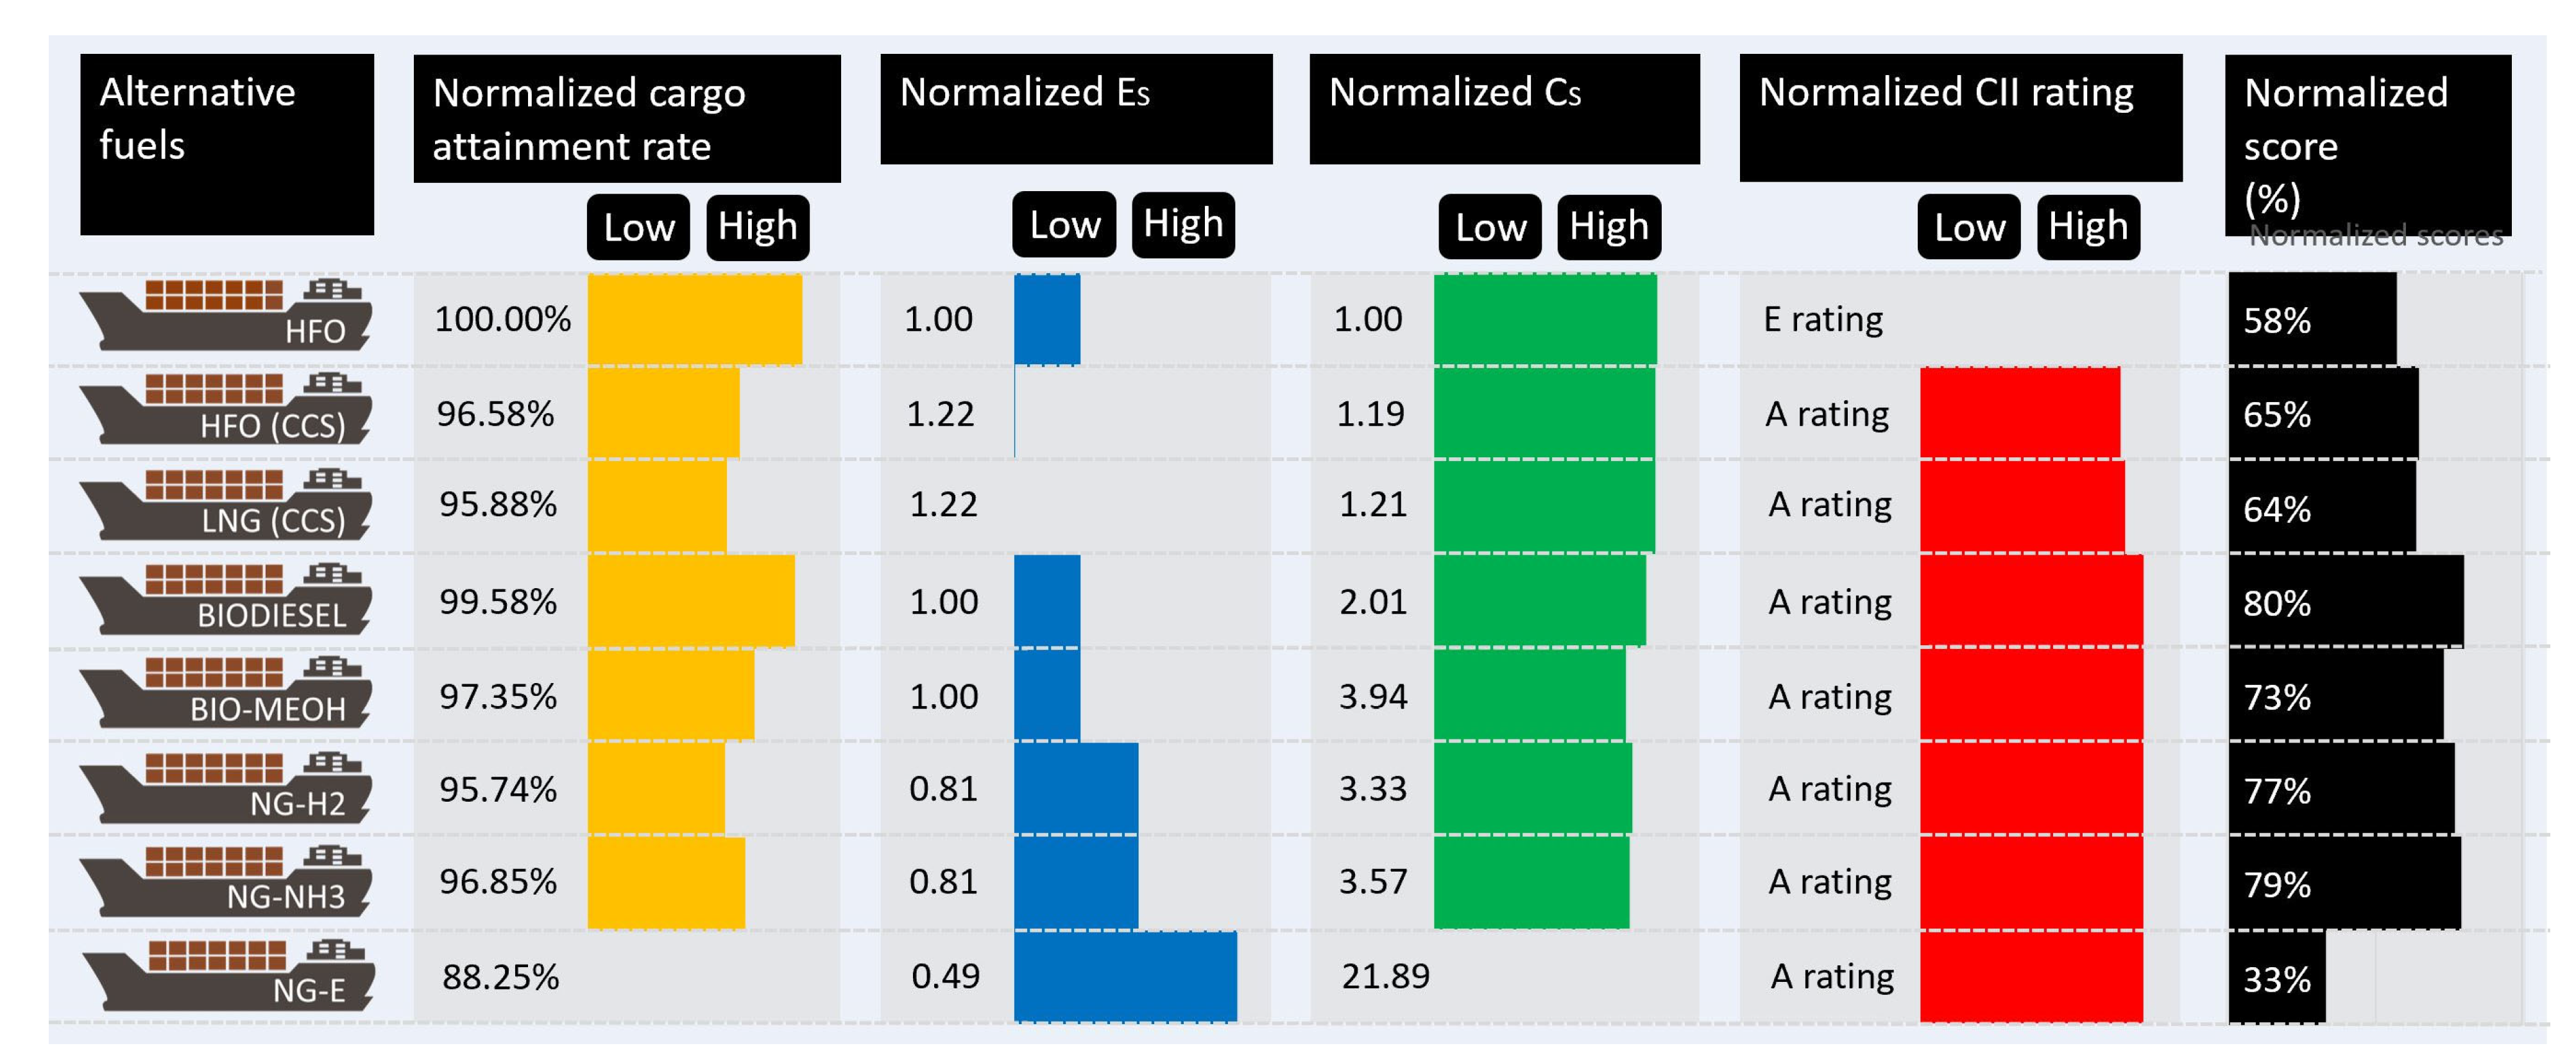Select the BIODIESEL ship icon
Image resolution: width=2576 pixels, height=1064 pixels.
[x=225, y=598]
